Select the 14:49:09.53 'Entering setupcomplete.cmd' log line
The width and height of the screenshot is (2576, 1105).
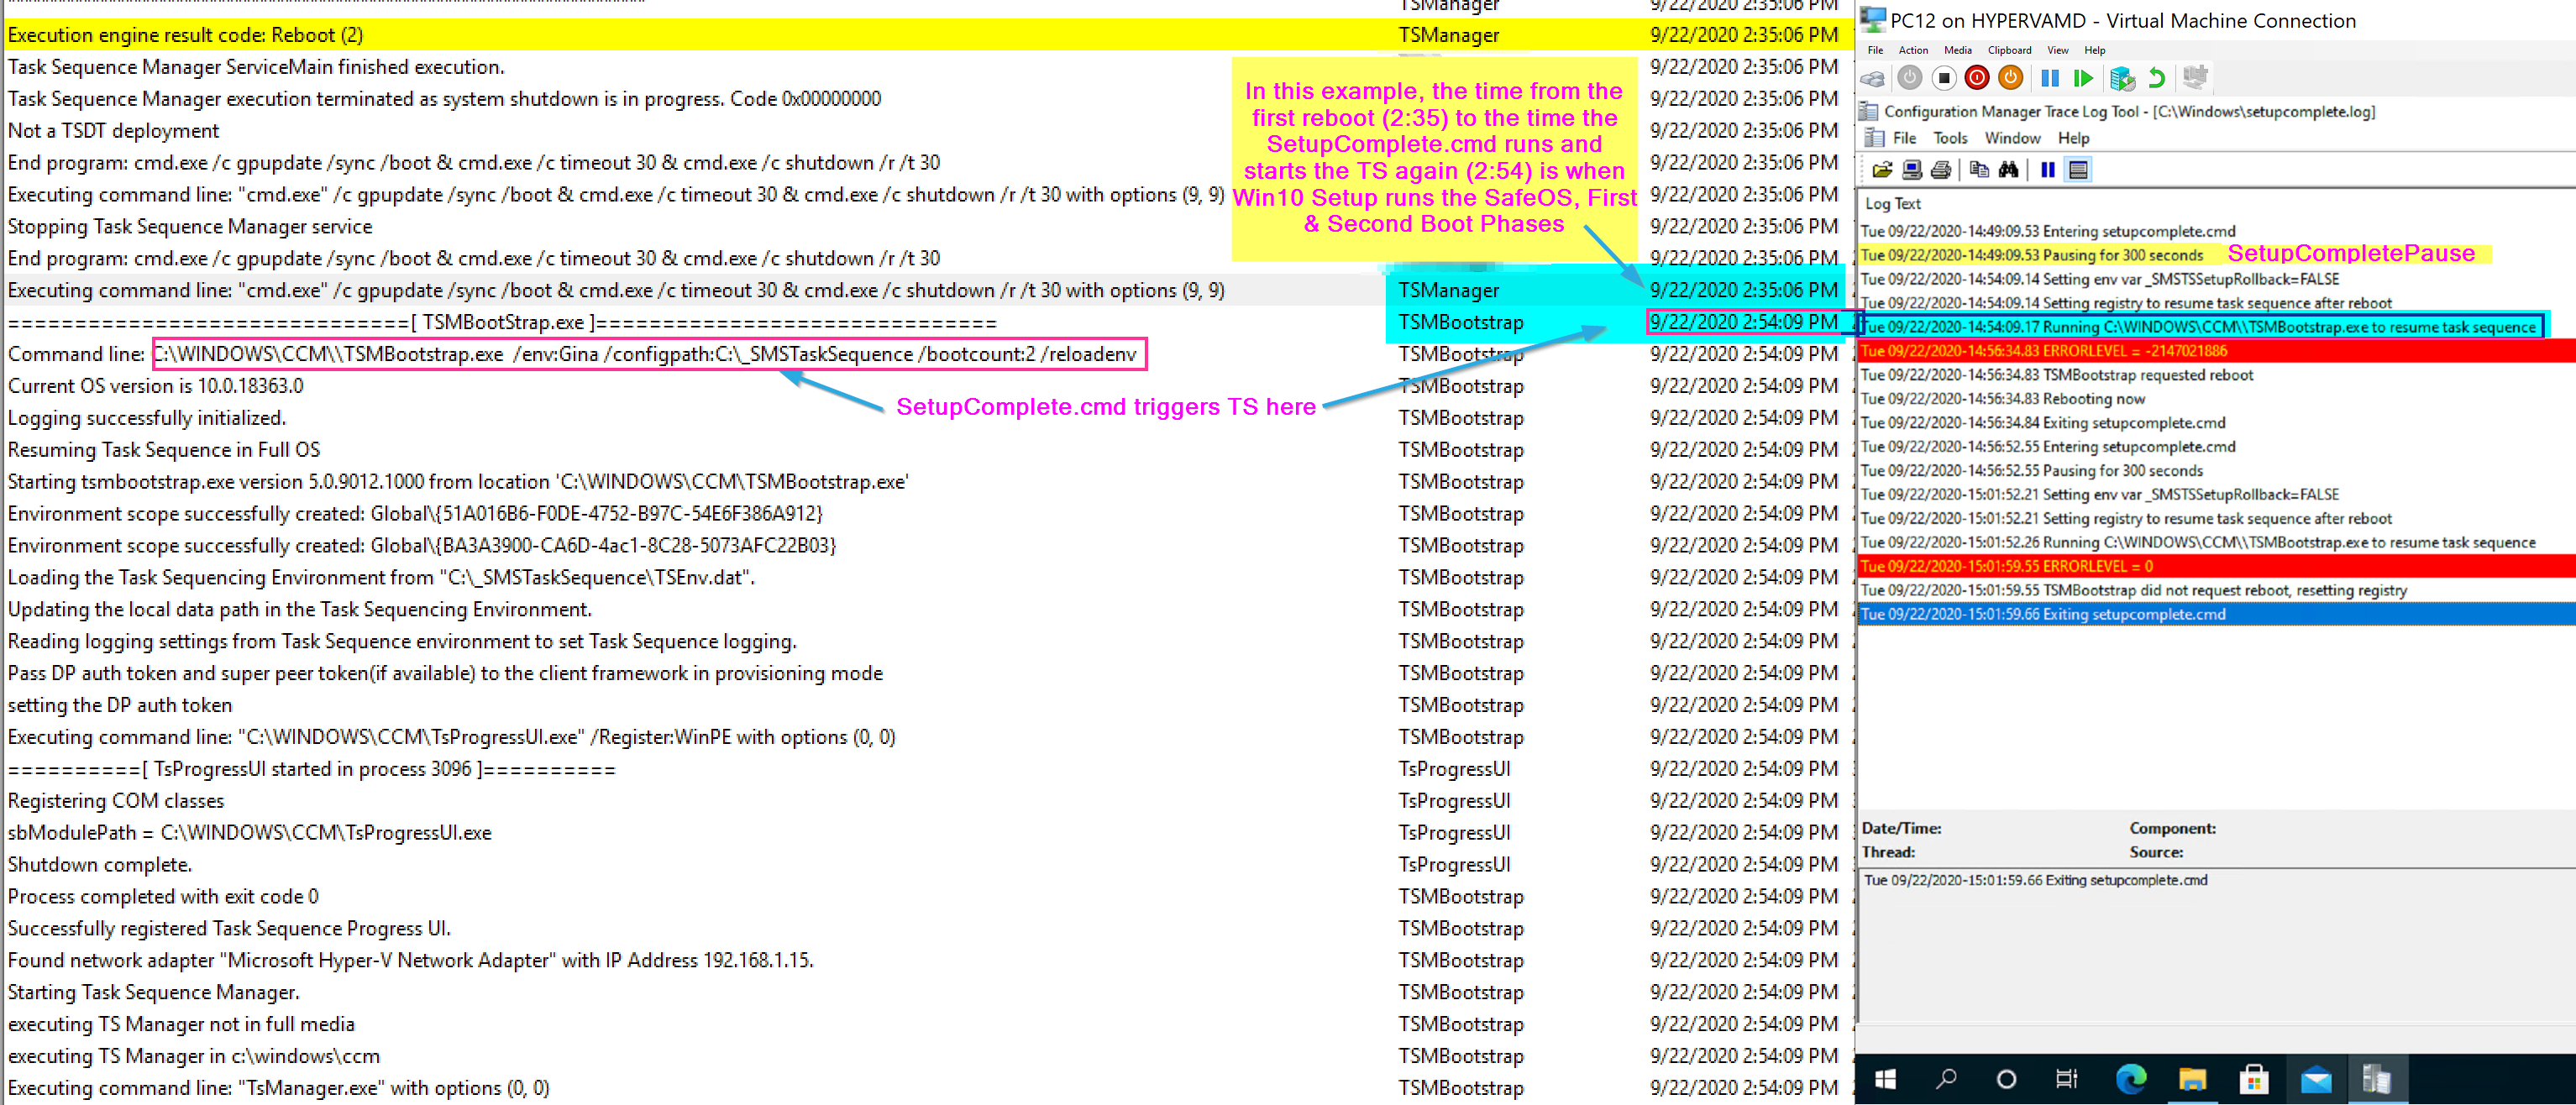(2216, 231)
